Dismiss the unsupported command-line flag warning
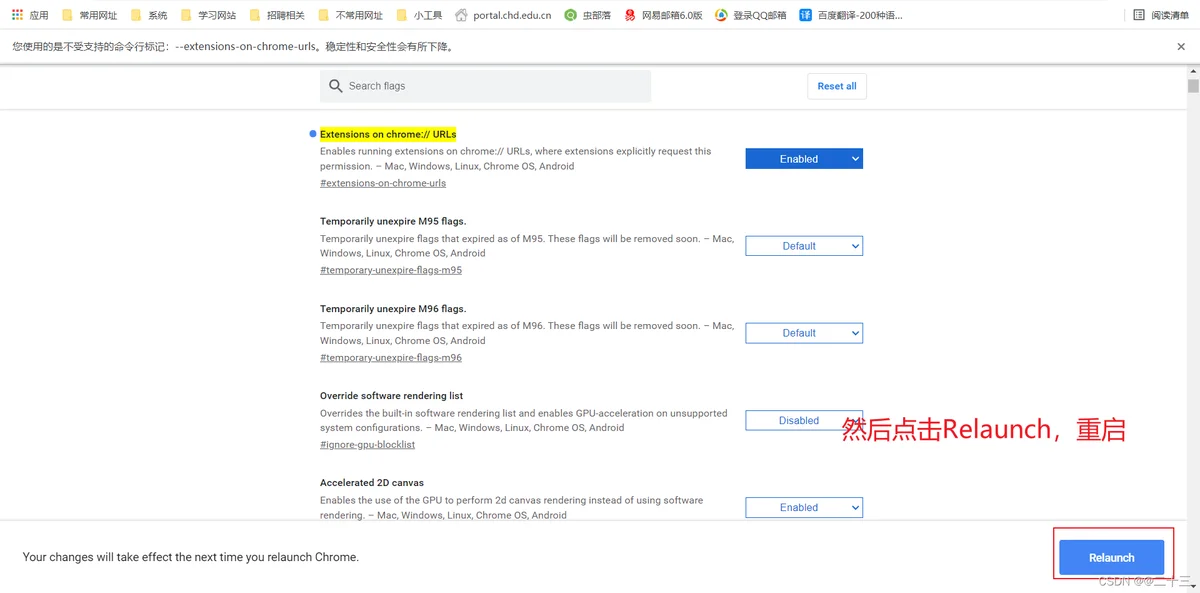The height and width of the screenshot is (593, 1200). click(1182, 46)
